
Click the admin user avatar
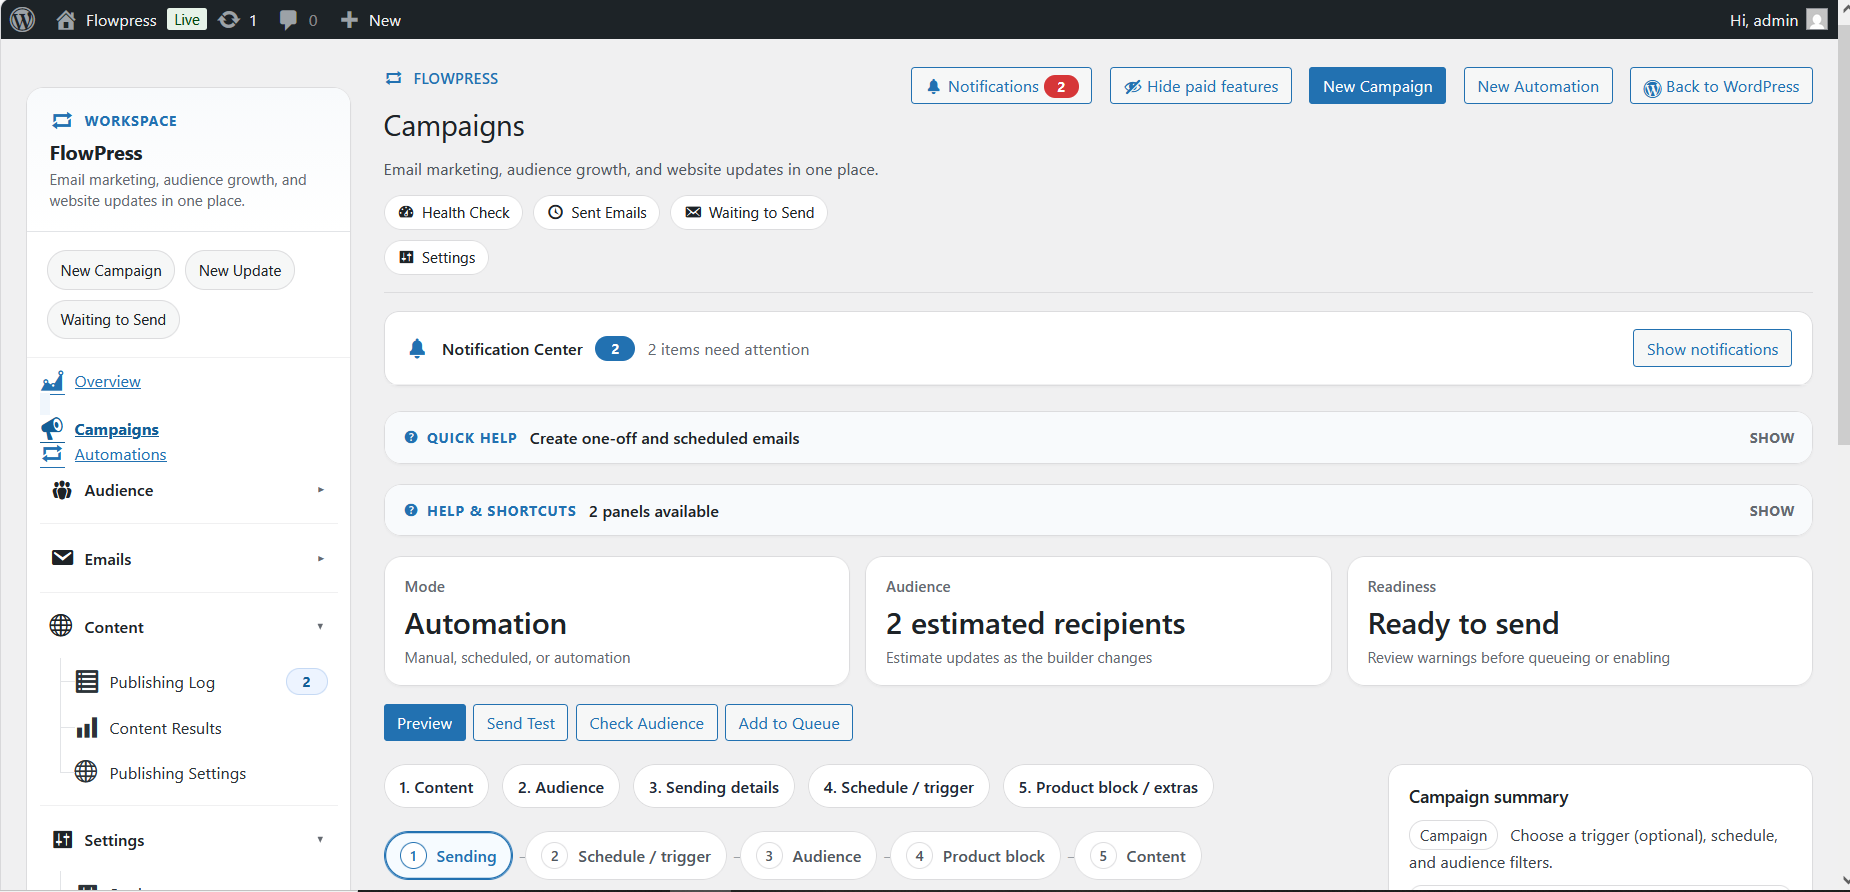[1817, 20]
